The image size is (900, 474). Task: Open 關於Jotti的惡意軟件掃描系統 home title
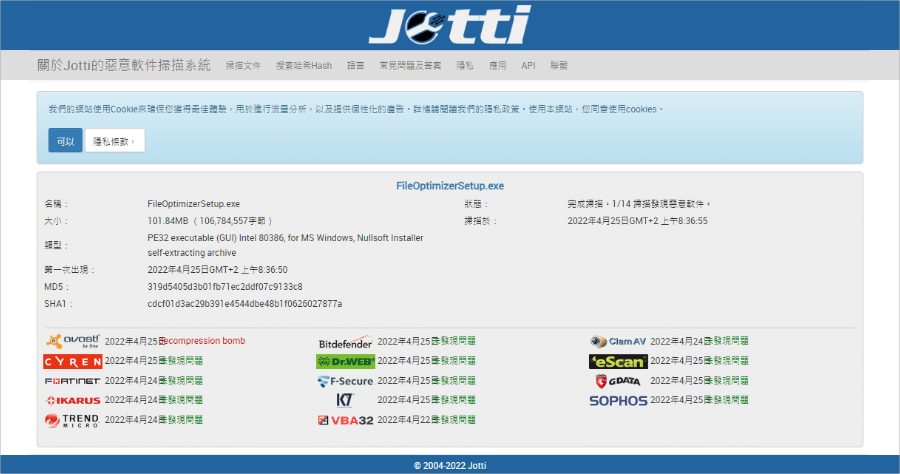[x=124, y=65]
